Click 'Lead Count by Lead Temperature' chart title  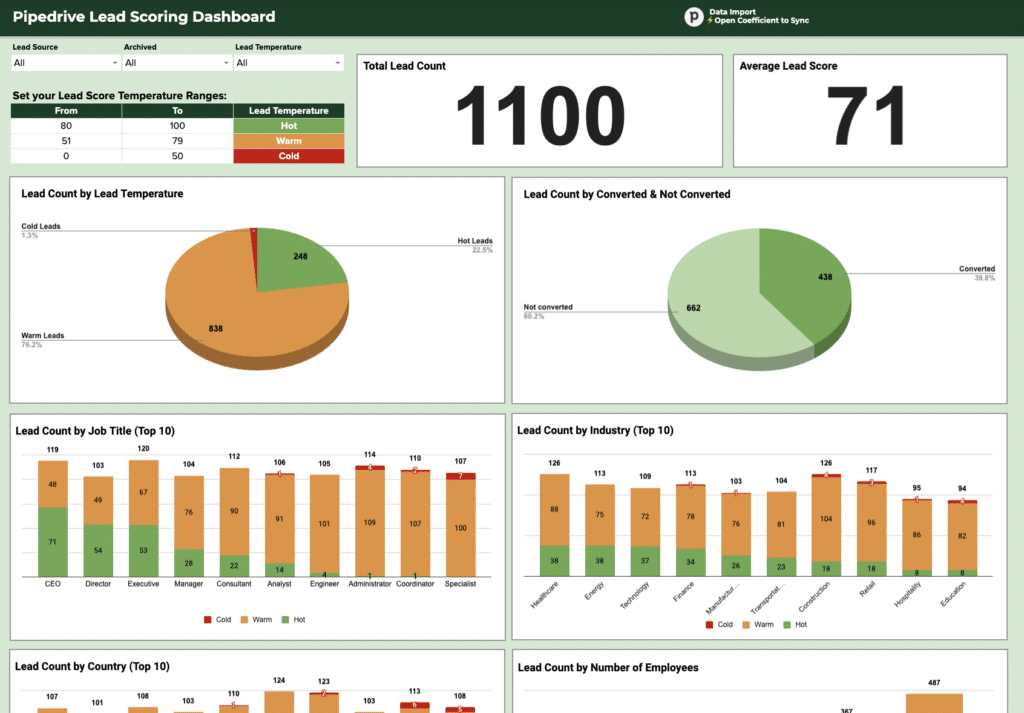(102, 194)
